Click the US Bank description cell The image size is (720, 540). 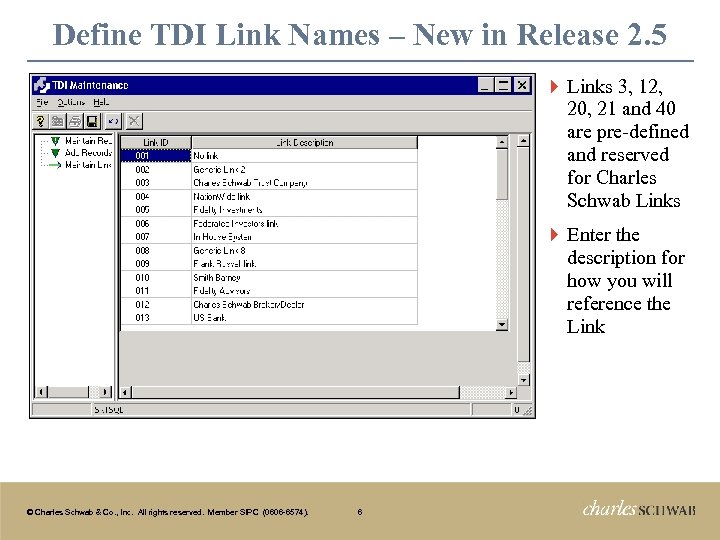click(304, 318)
